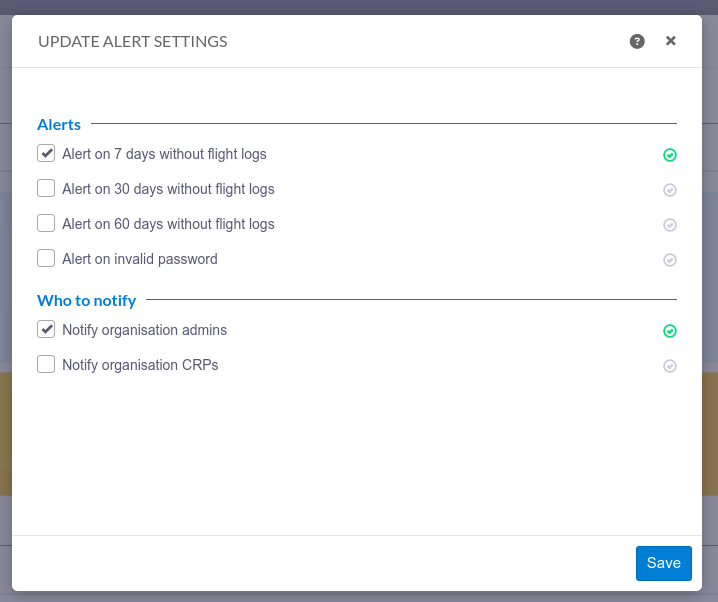Tick the Notify organisation CRPs checkbox
Screen dimensions: 718x602
tap(46, 364)
